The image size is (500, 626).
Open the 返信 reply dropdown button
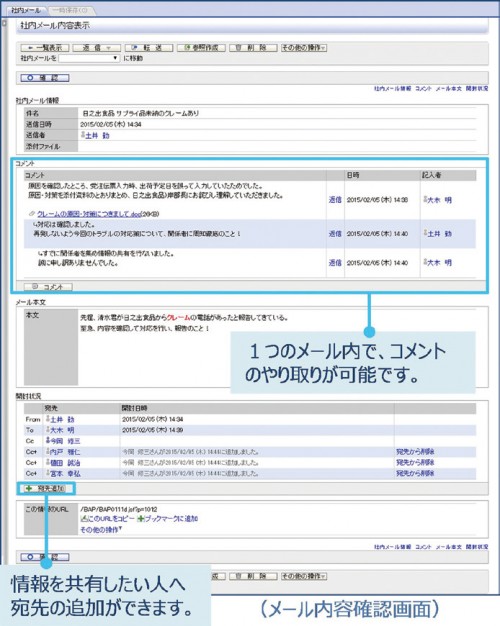click(x=97, y=48)
